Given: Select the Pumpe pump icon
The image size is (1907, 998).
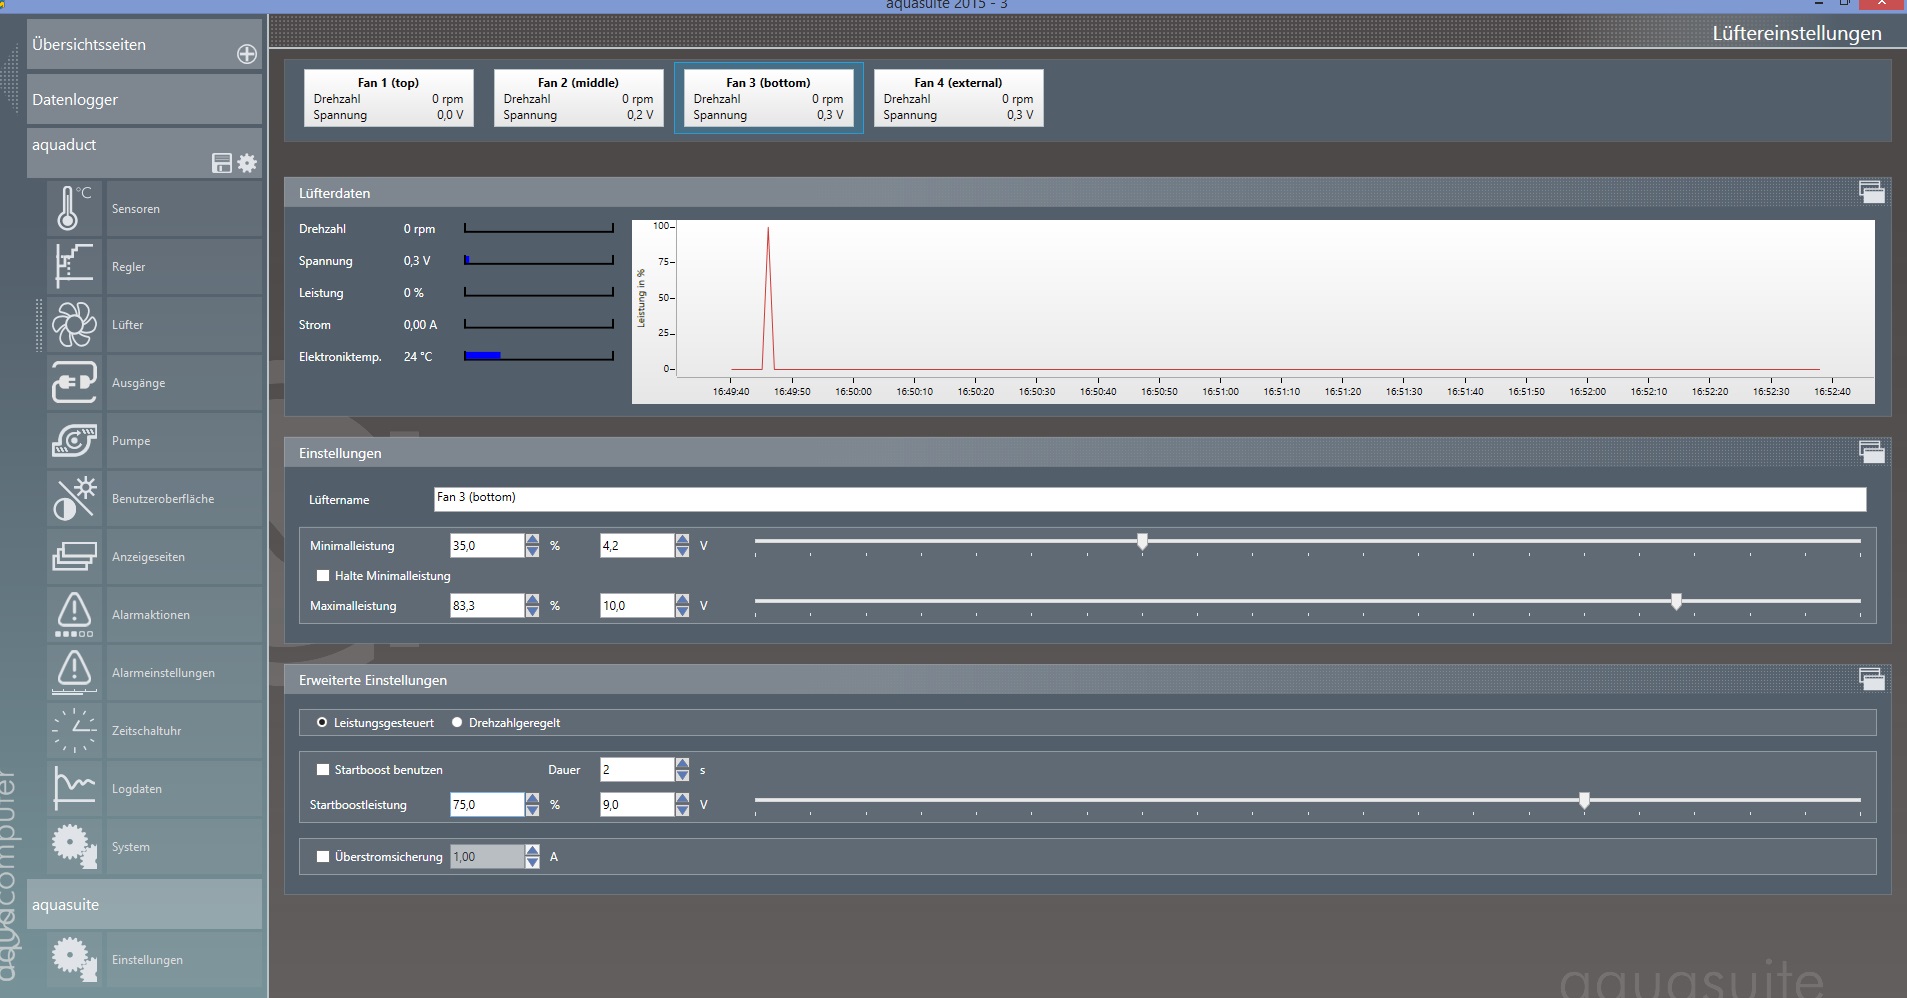Looking at the screenshot, I should pyautogui.click(x=74, y=441).
